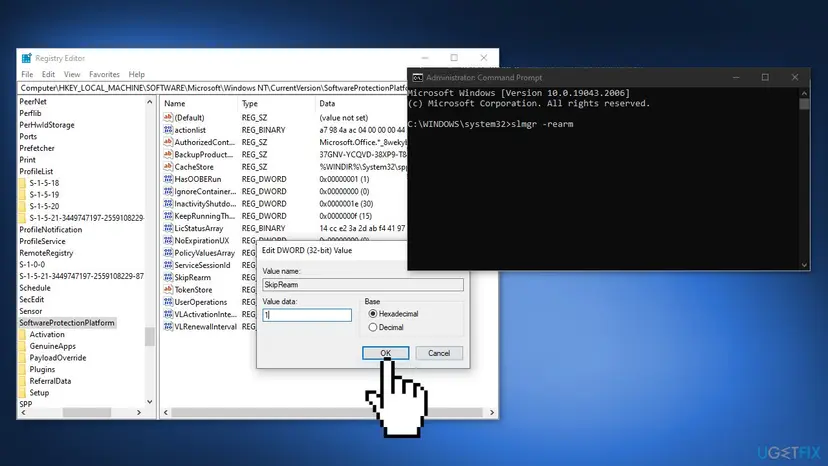Screen dimensions: 828x466
Task: Select the SoftwareProtectionPlatform tree key
Action: pos(67,322)
